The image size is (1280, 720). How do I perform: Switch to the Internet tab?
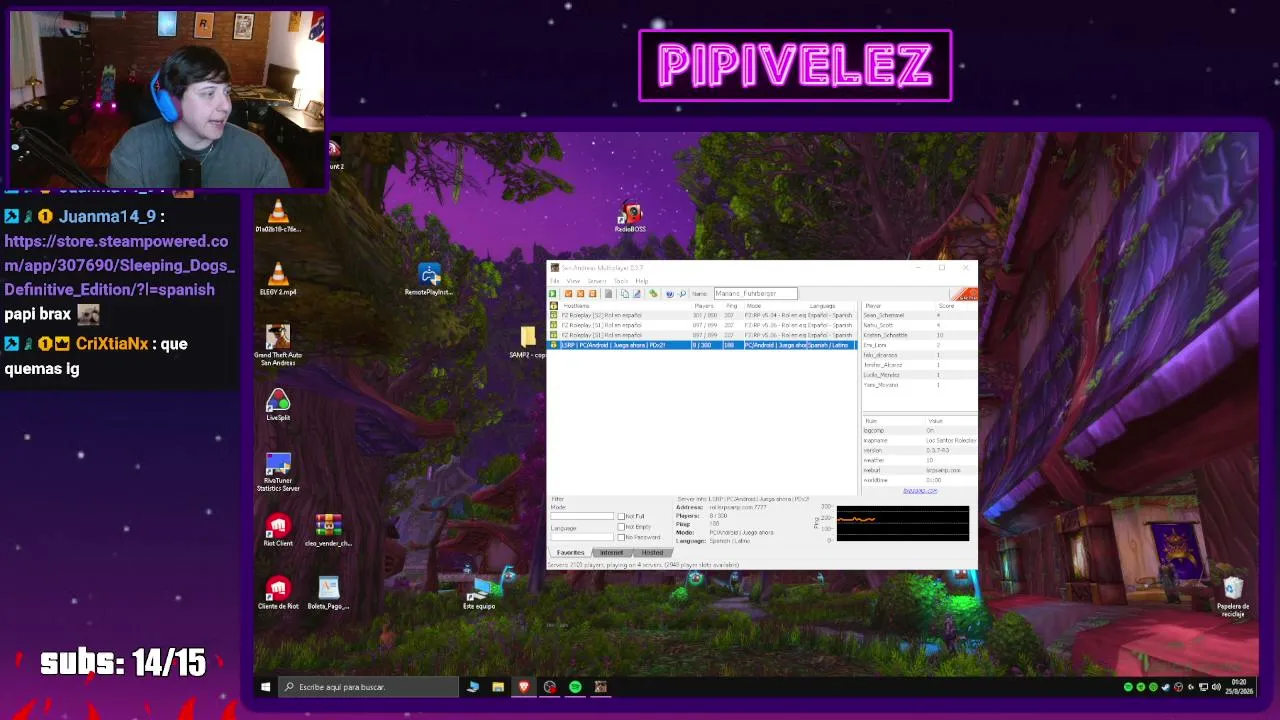tap(612, 553)
